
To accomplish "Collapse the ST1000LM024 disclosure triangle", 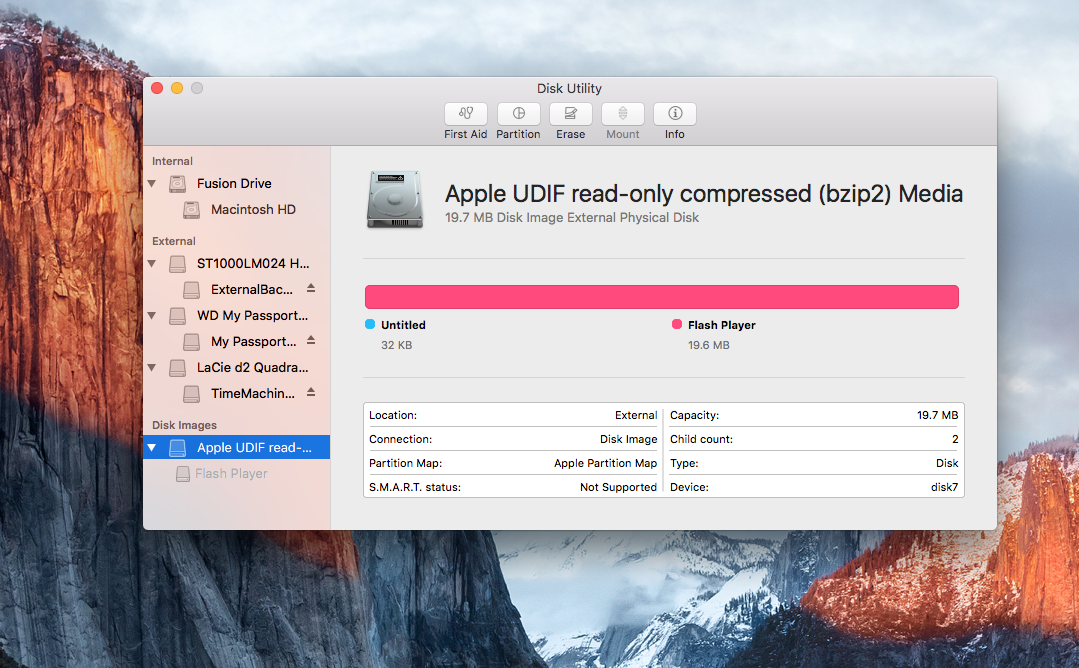I will (152, 263).
